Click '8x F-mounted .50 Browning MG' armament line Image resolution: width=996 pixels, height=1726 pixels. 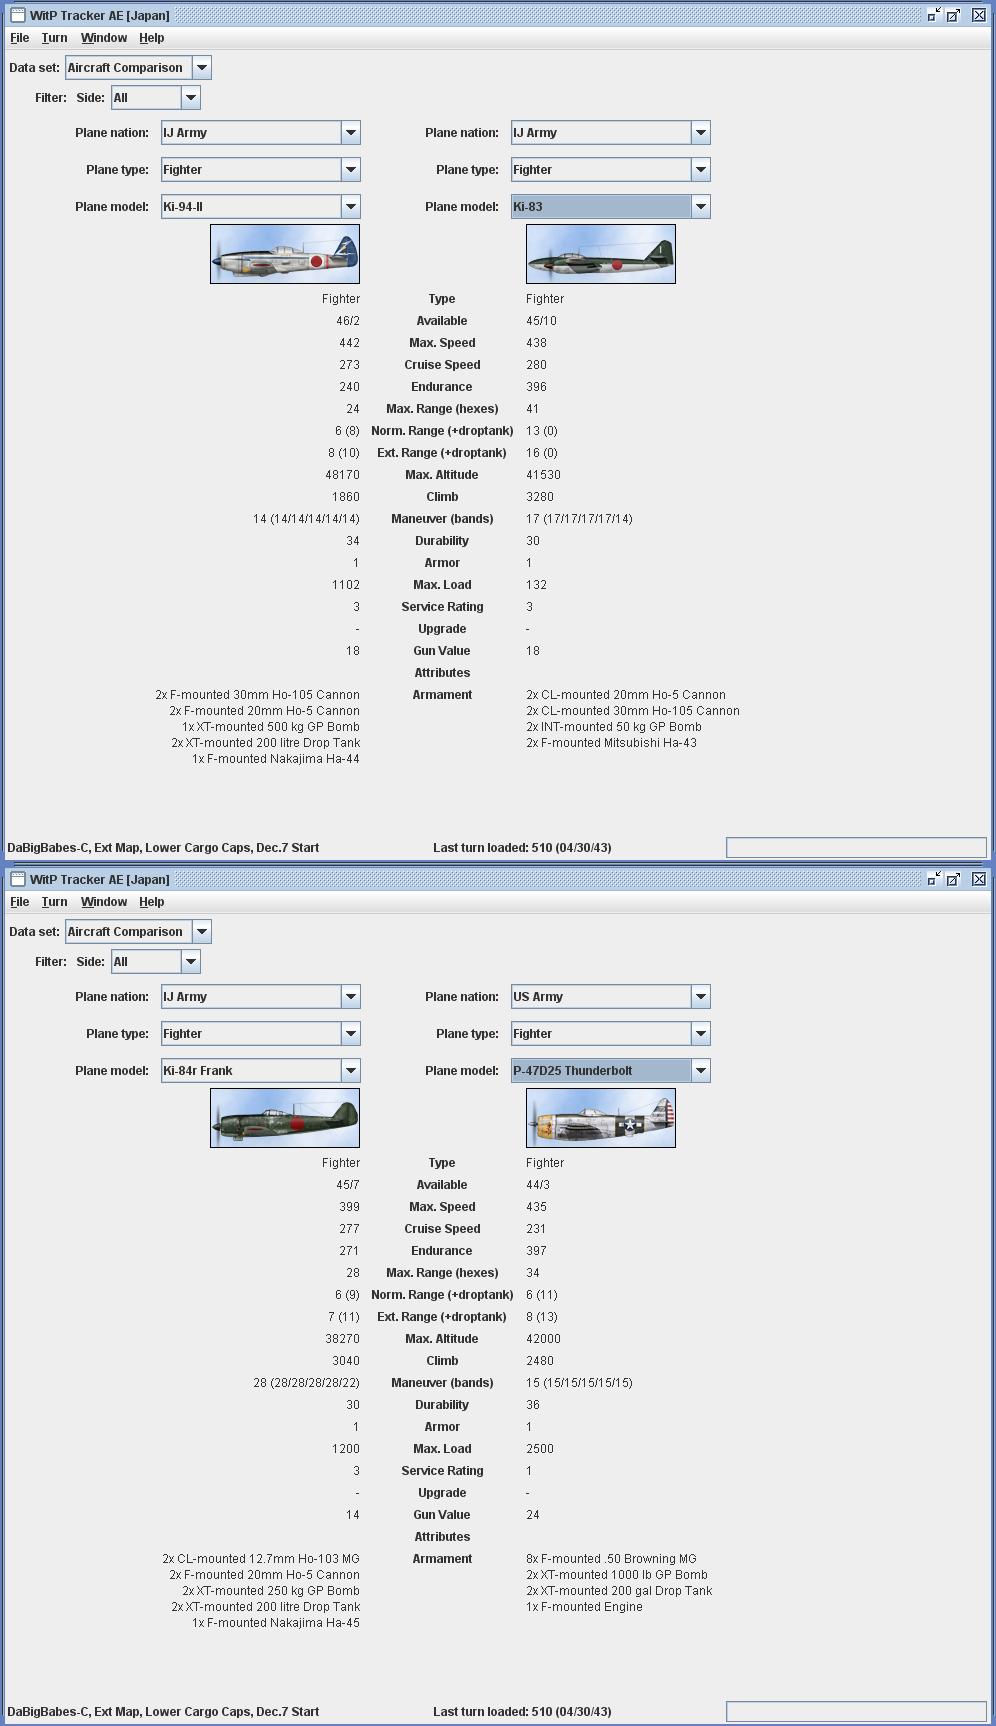coord(611,1559)
